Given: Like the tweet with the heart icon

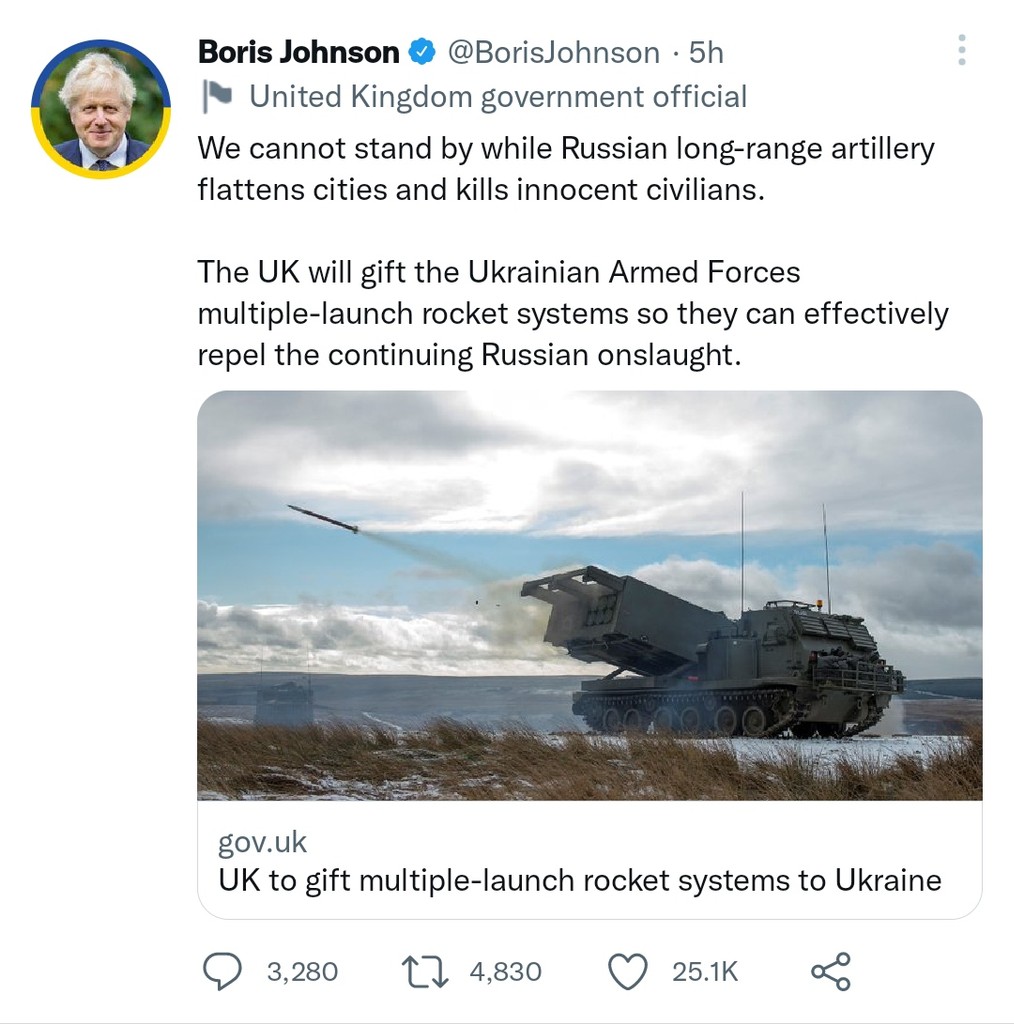Looking at the screenshot, I should (628, 971).
